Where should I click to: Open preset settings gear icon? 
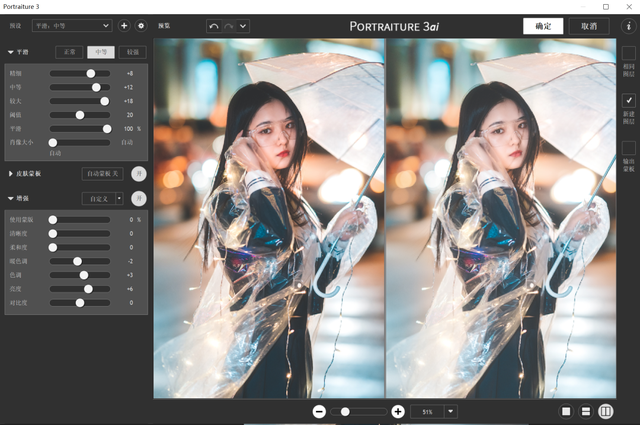click(x=140, y=25)
